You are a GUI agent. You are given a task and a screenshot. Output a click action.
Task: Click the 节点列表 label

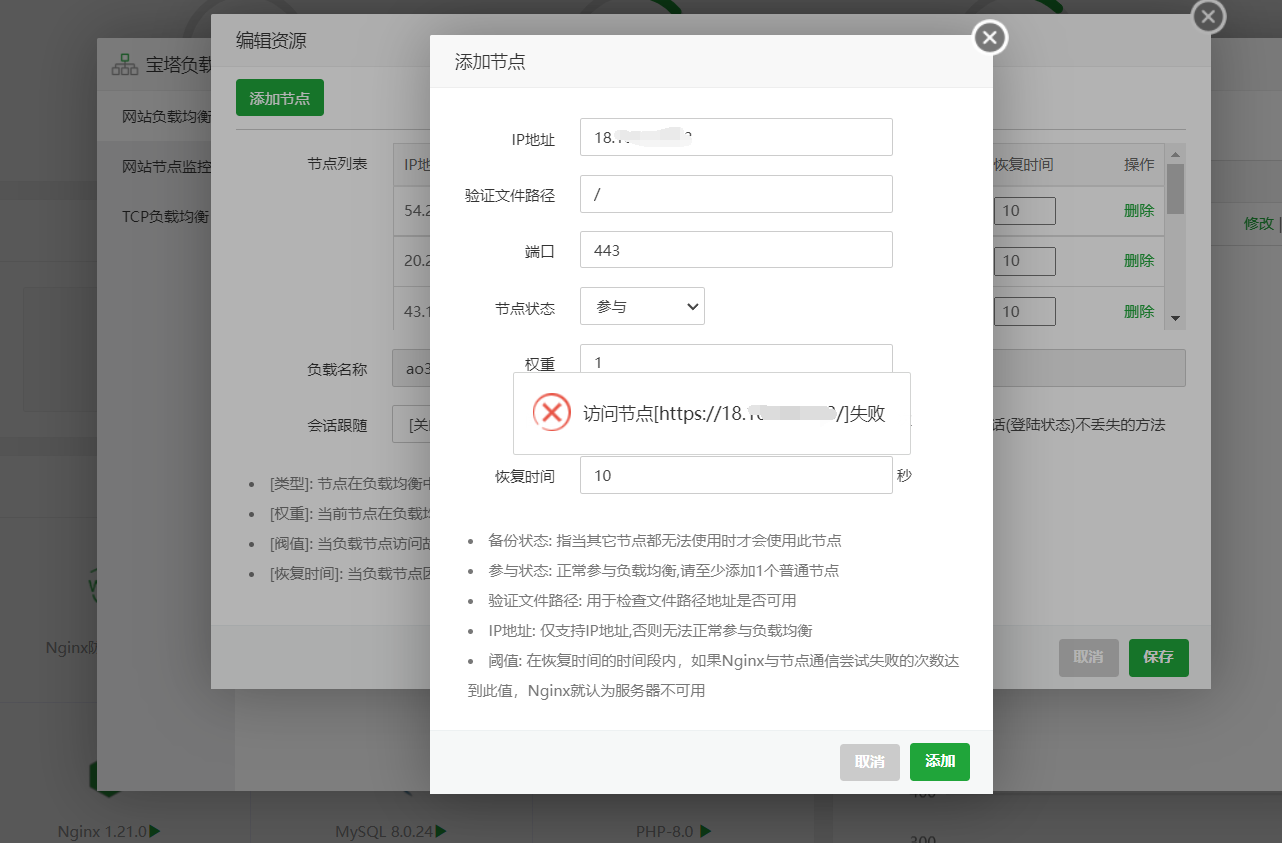point(337,164)
